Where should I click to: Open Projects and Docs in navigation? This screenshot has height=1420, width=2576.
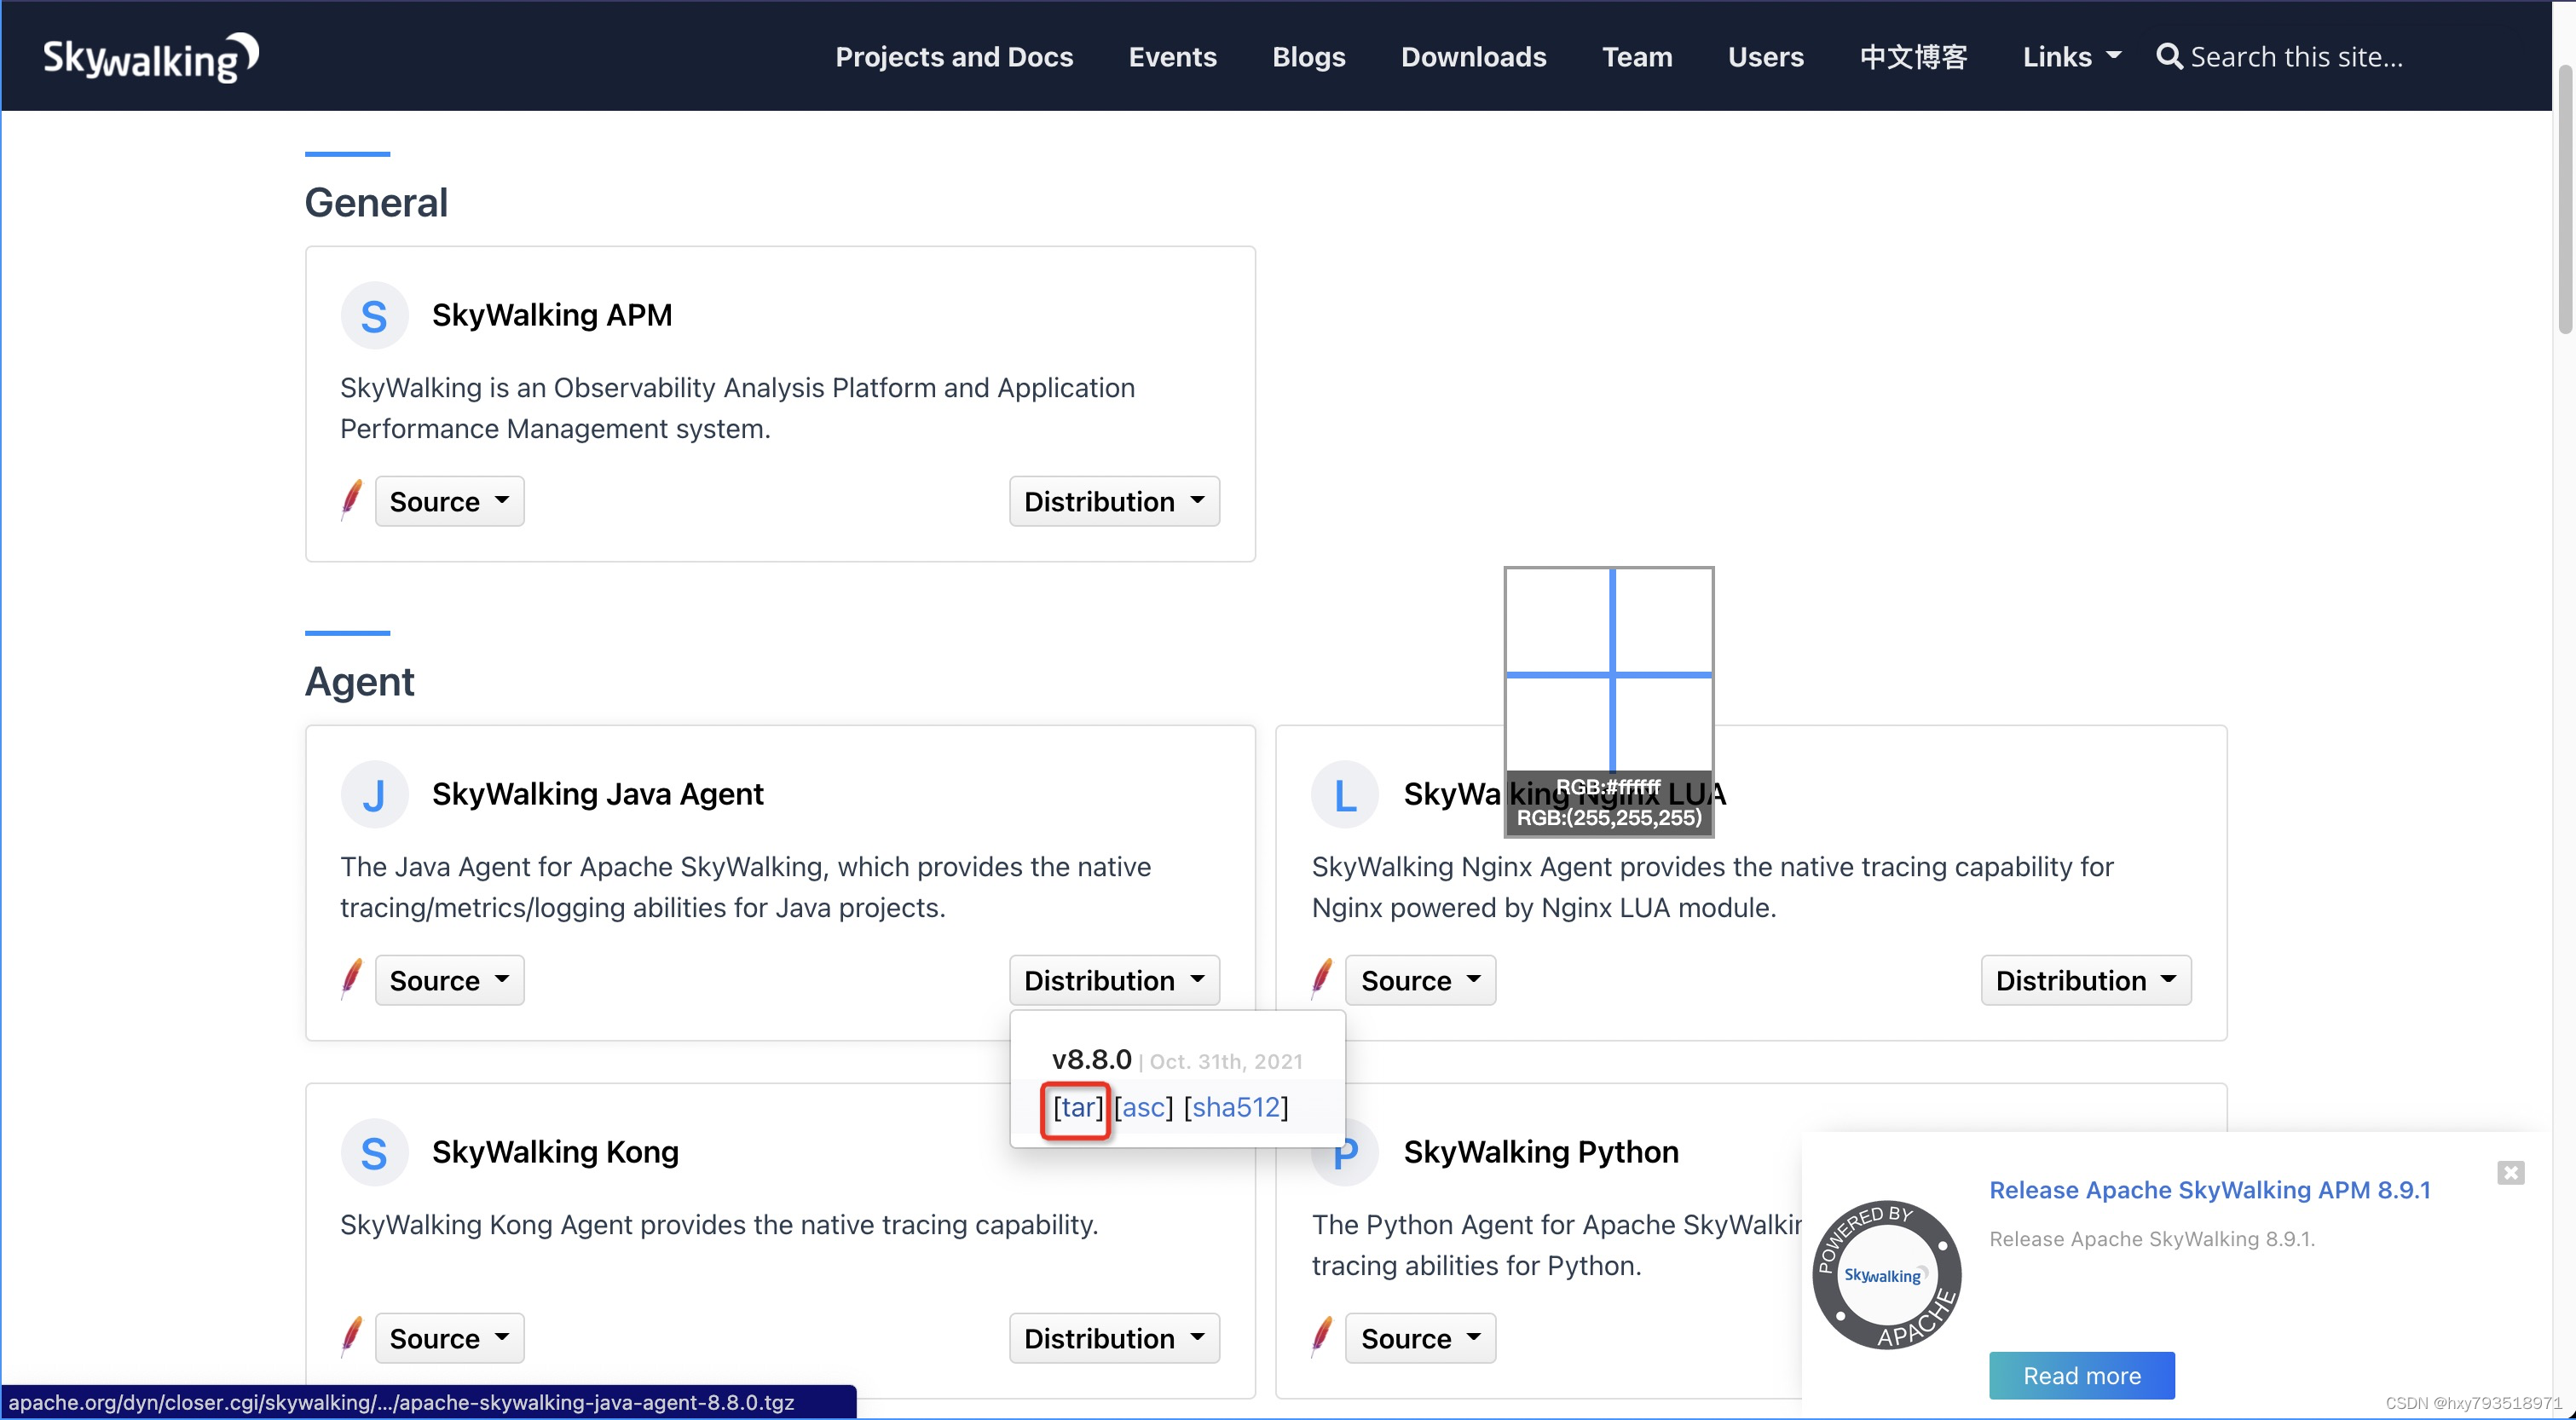(x=954, y=57)
